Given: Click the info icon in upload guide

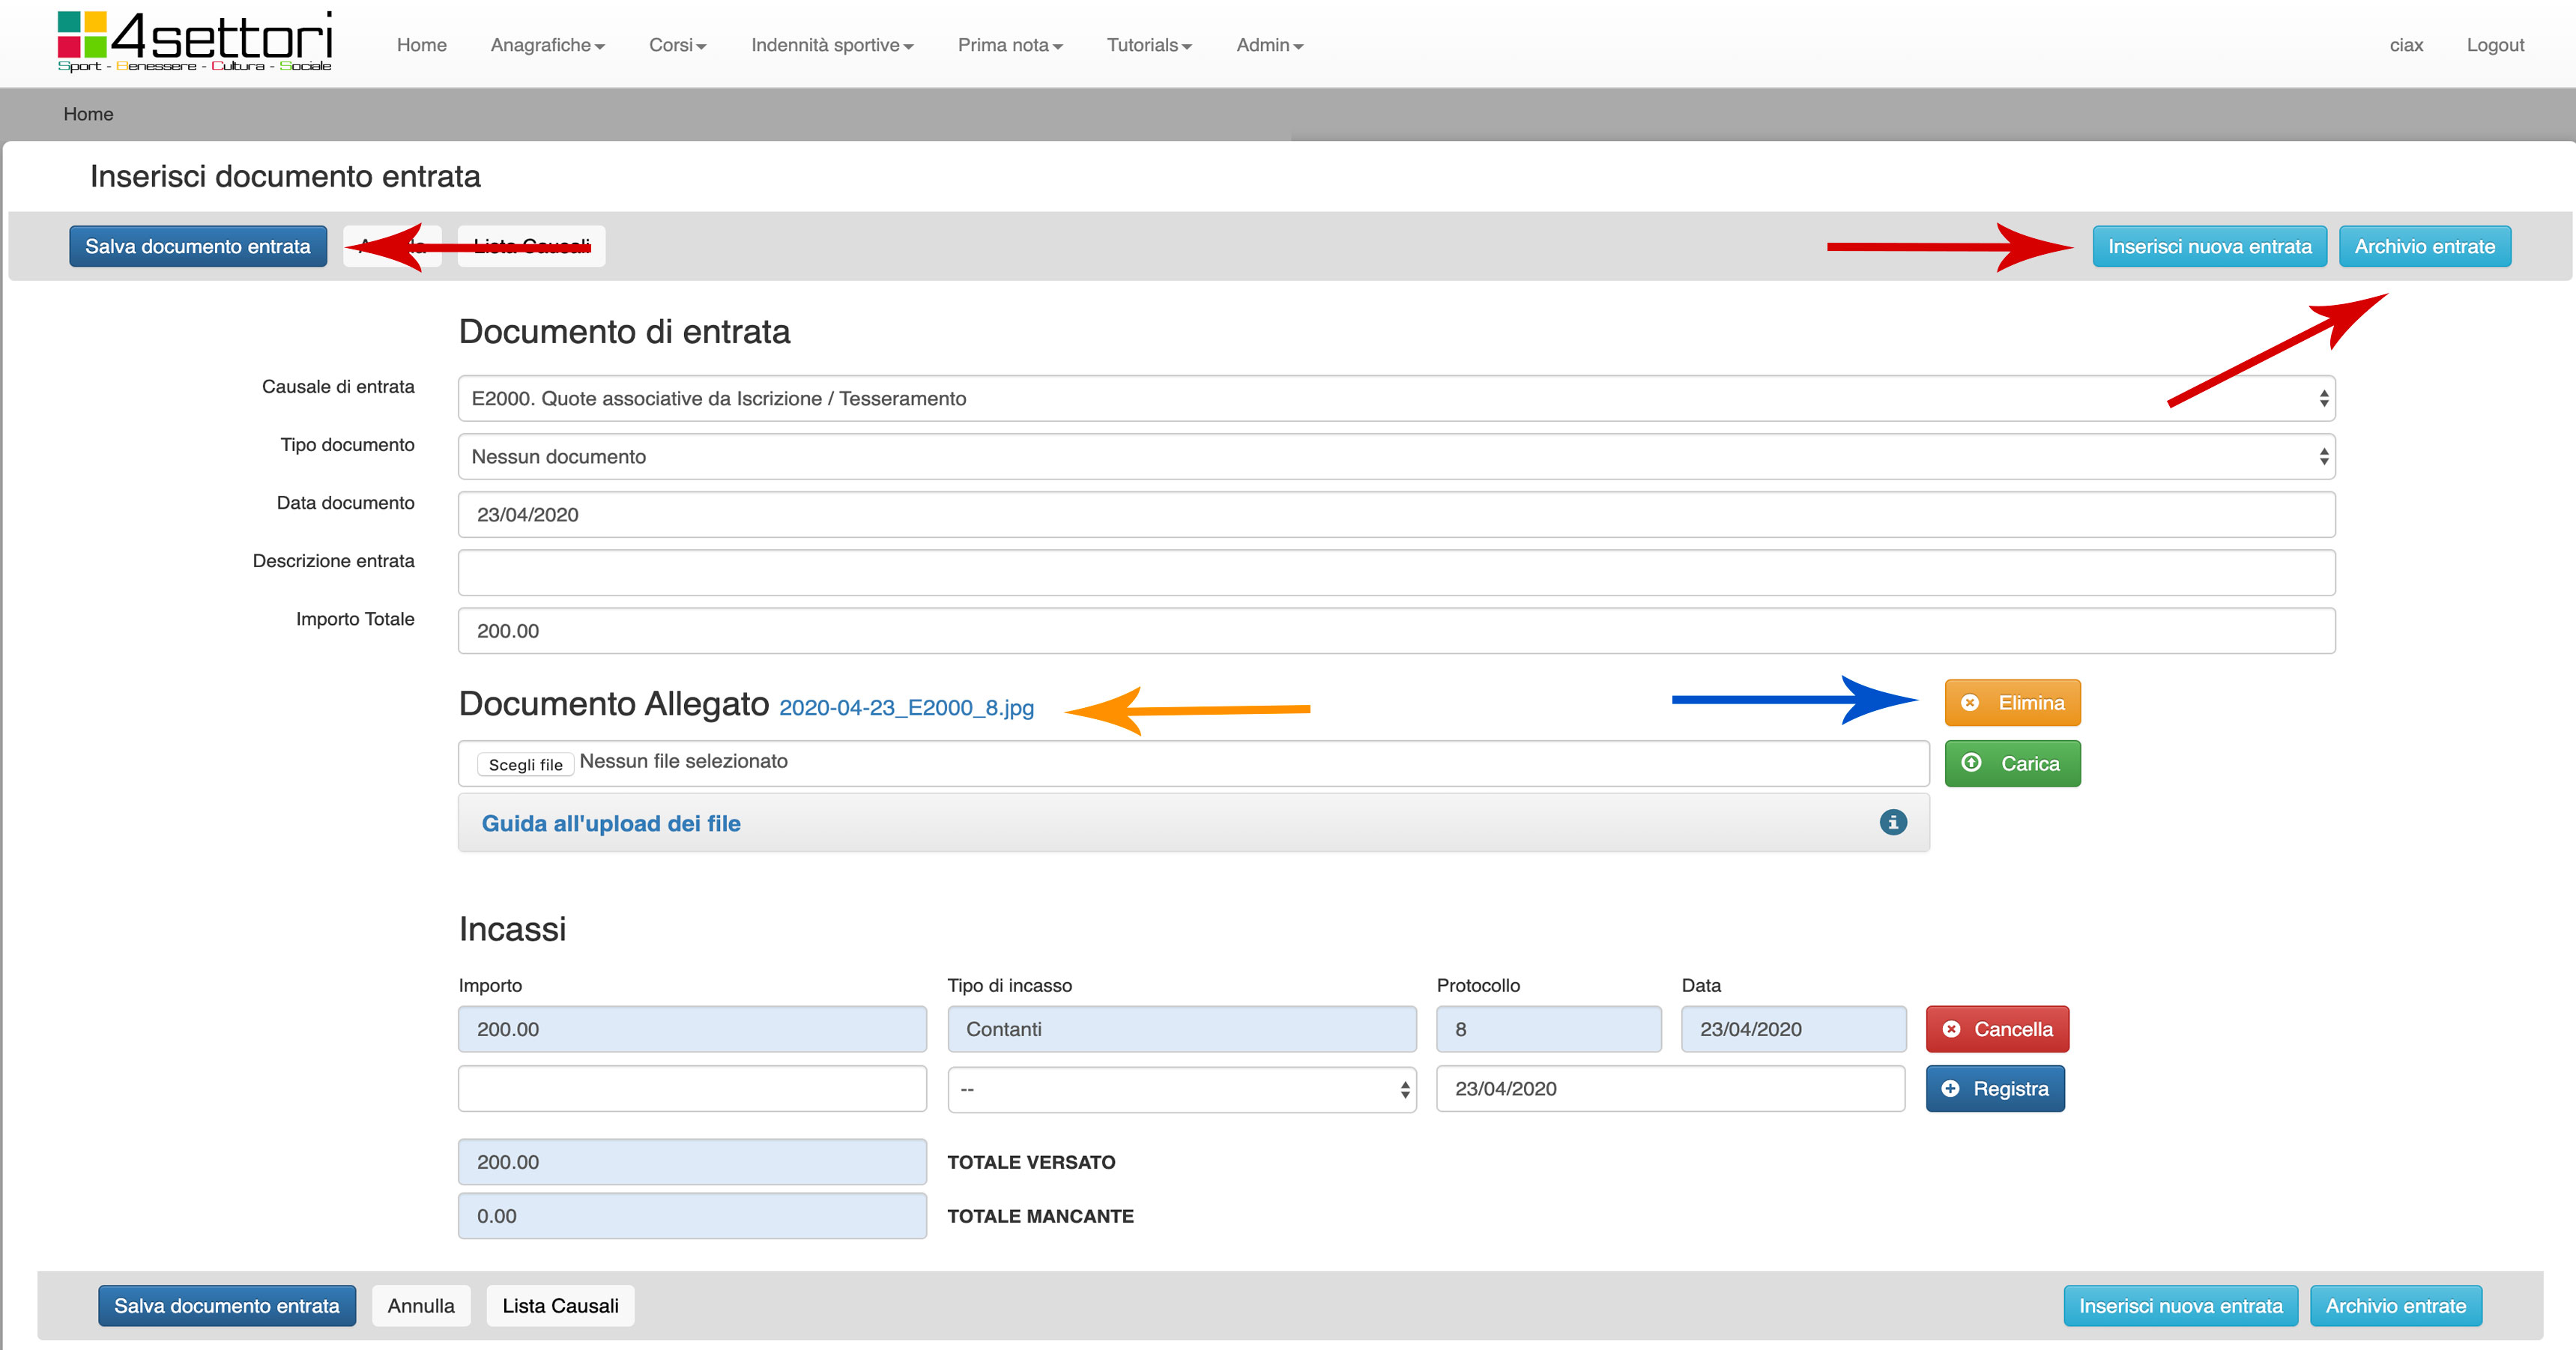Looking at the screenshot, I should point(1892,822).
